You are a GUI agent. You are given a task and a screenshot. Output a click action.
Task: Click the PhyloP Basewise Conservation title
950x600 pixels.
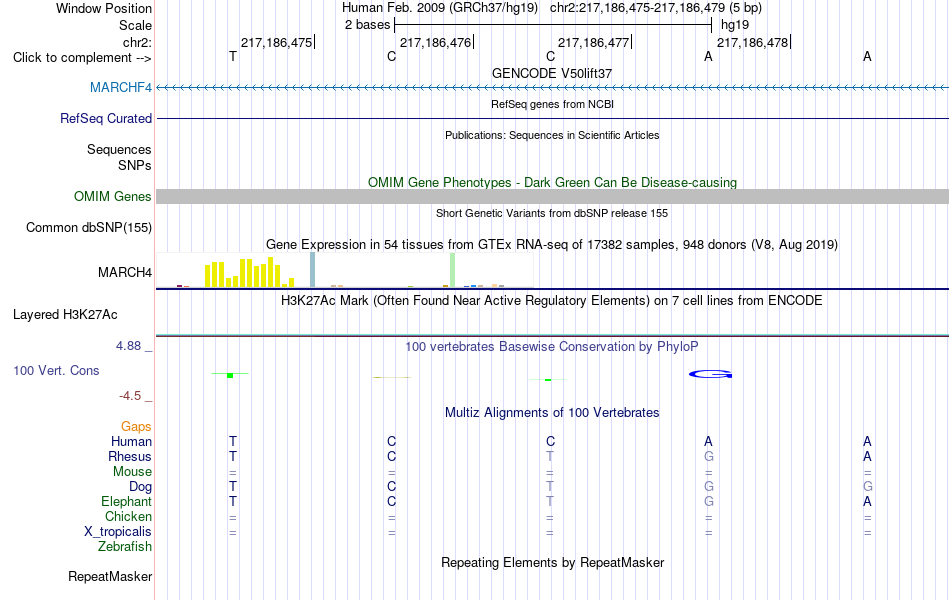[552, 347]
